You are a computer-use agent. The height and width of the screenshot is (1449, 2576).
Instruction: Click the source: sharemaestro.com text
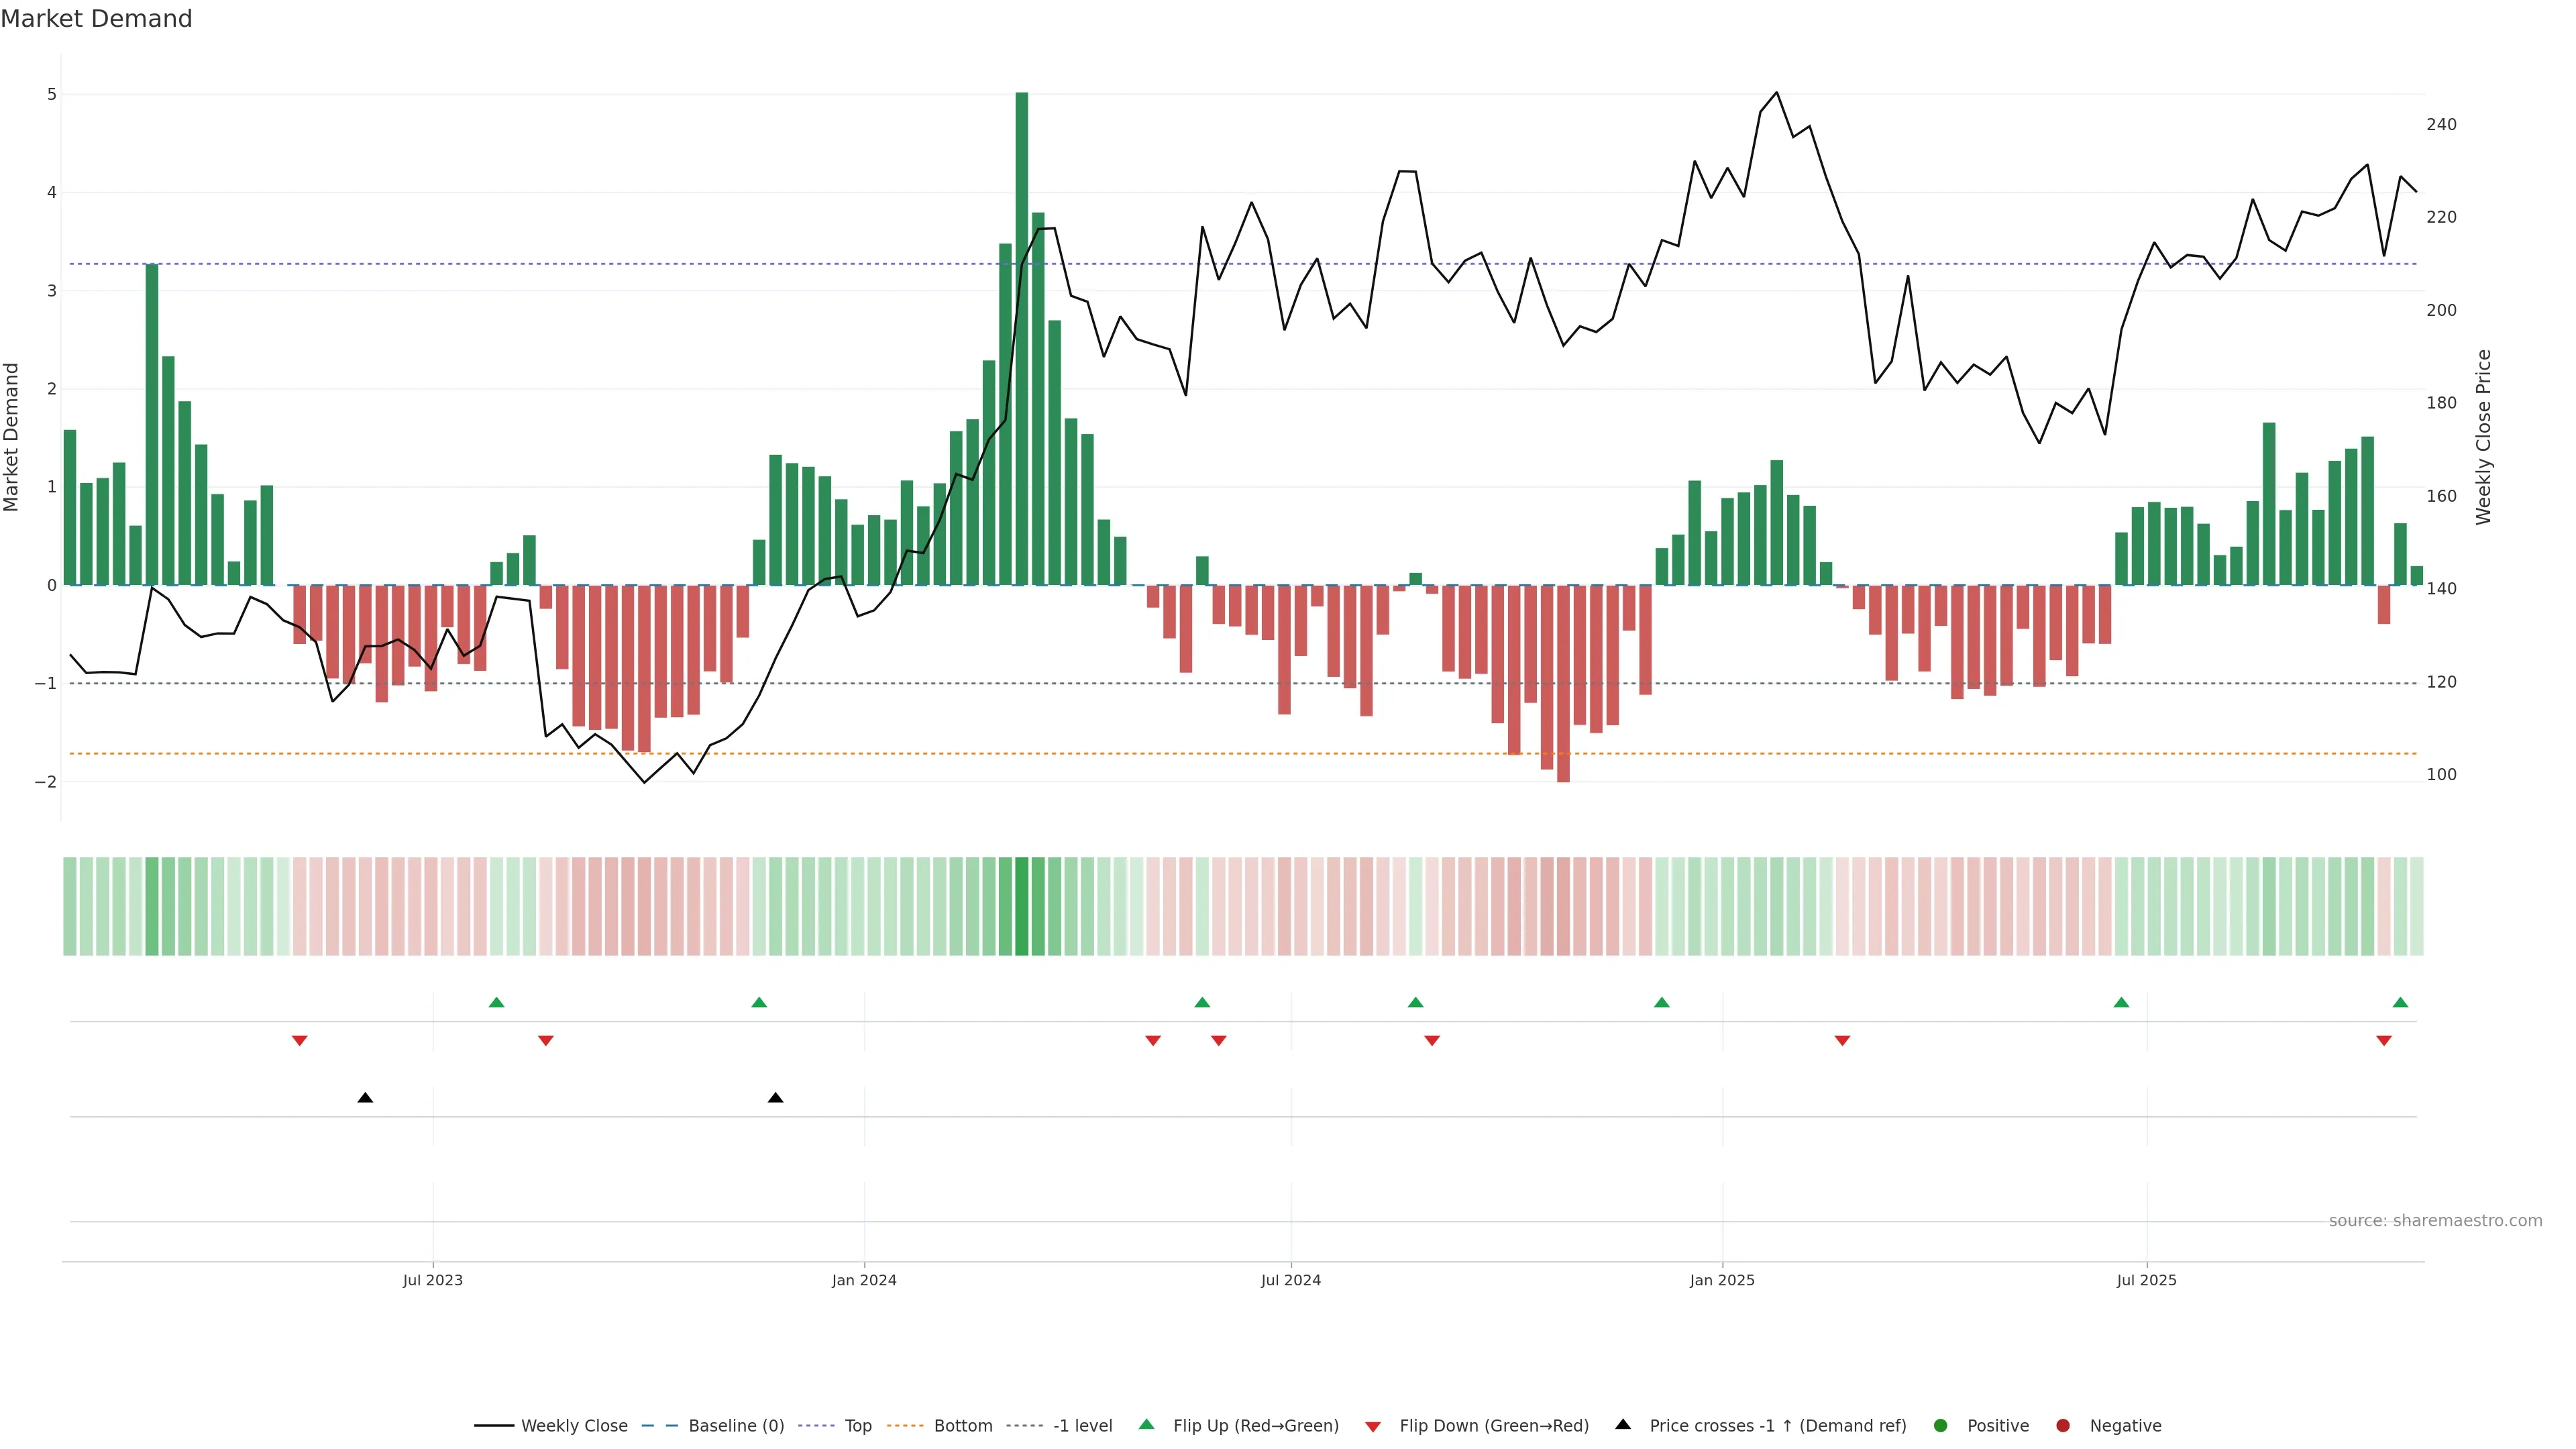[x=2435, y=1221]
